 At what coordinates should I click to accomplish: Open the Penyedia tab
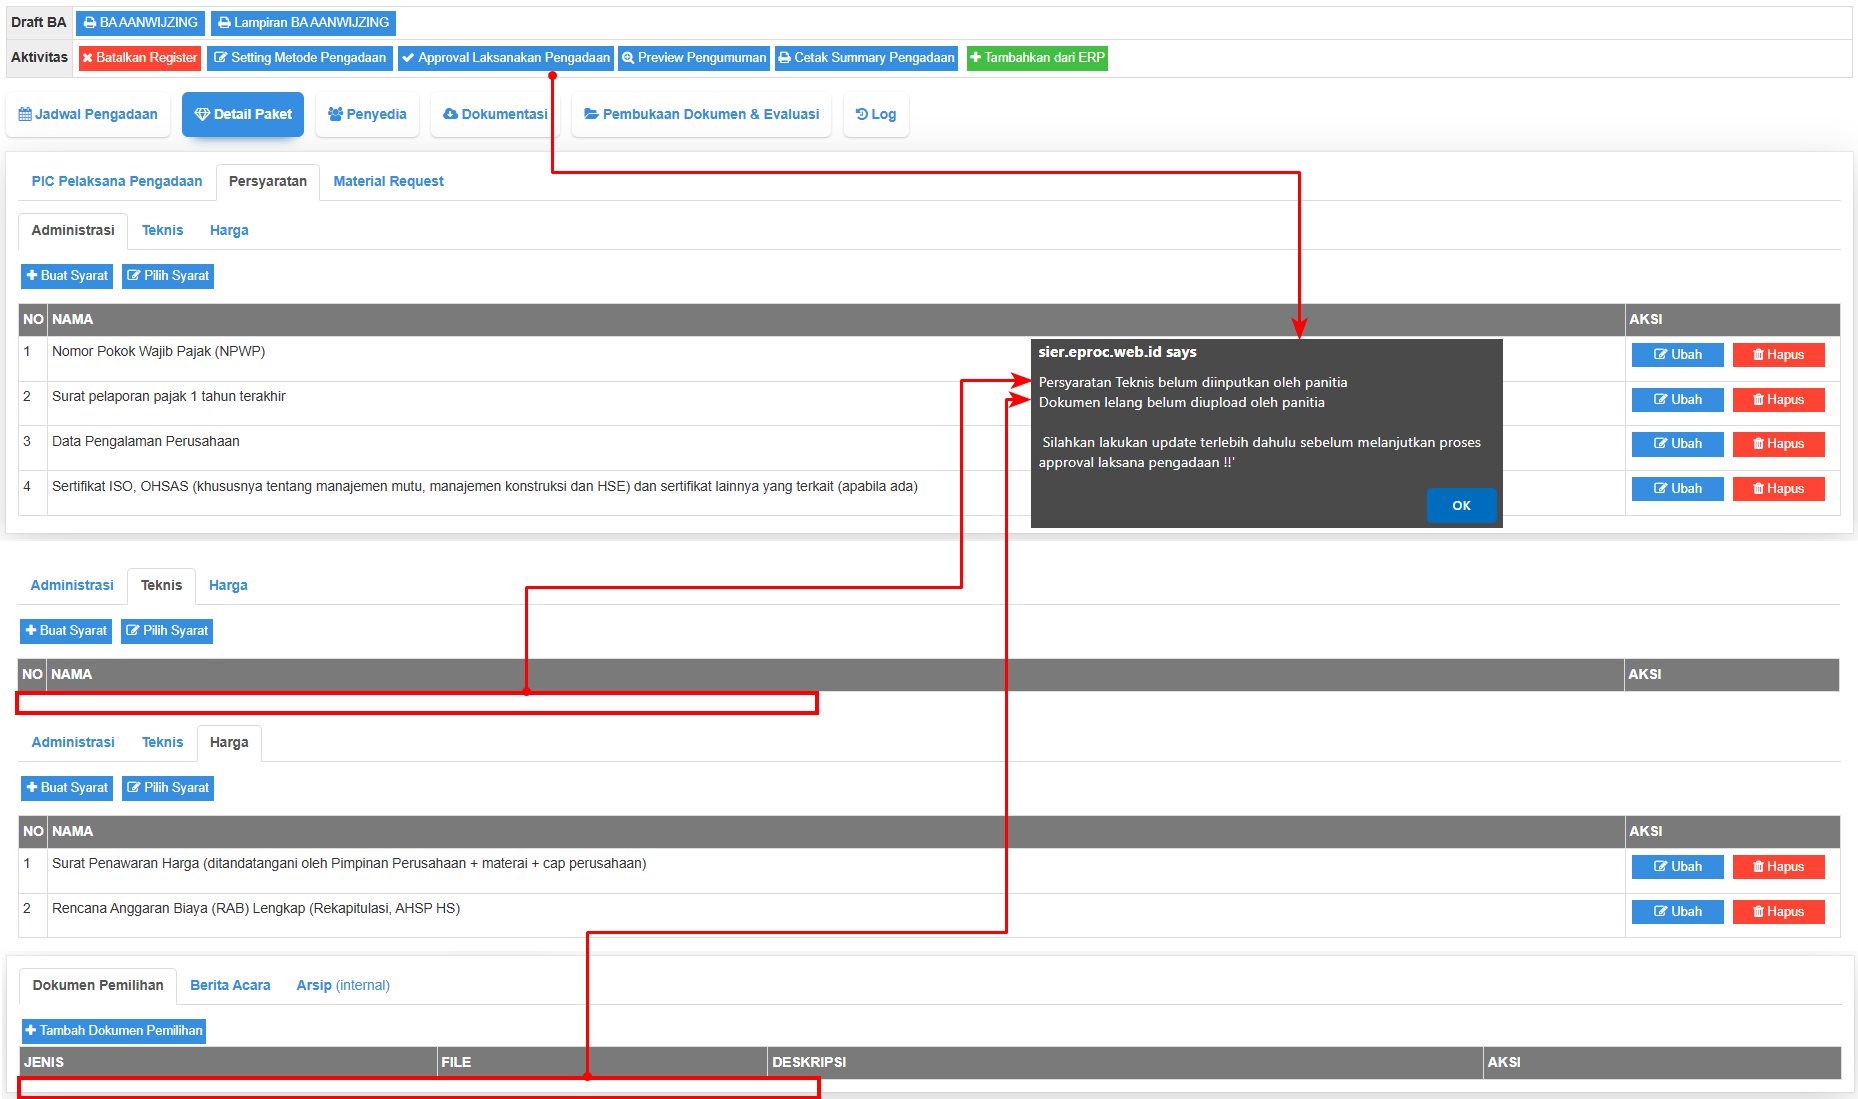[367, 115]
